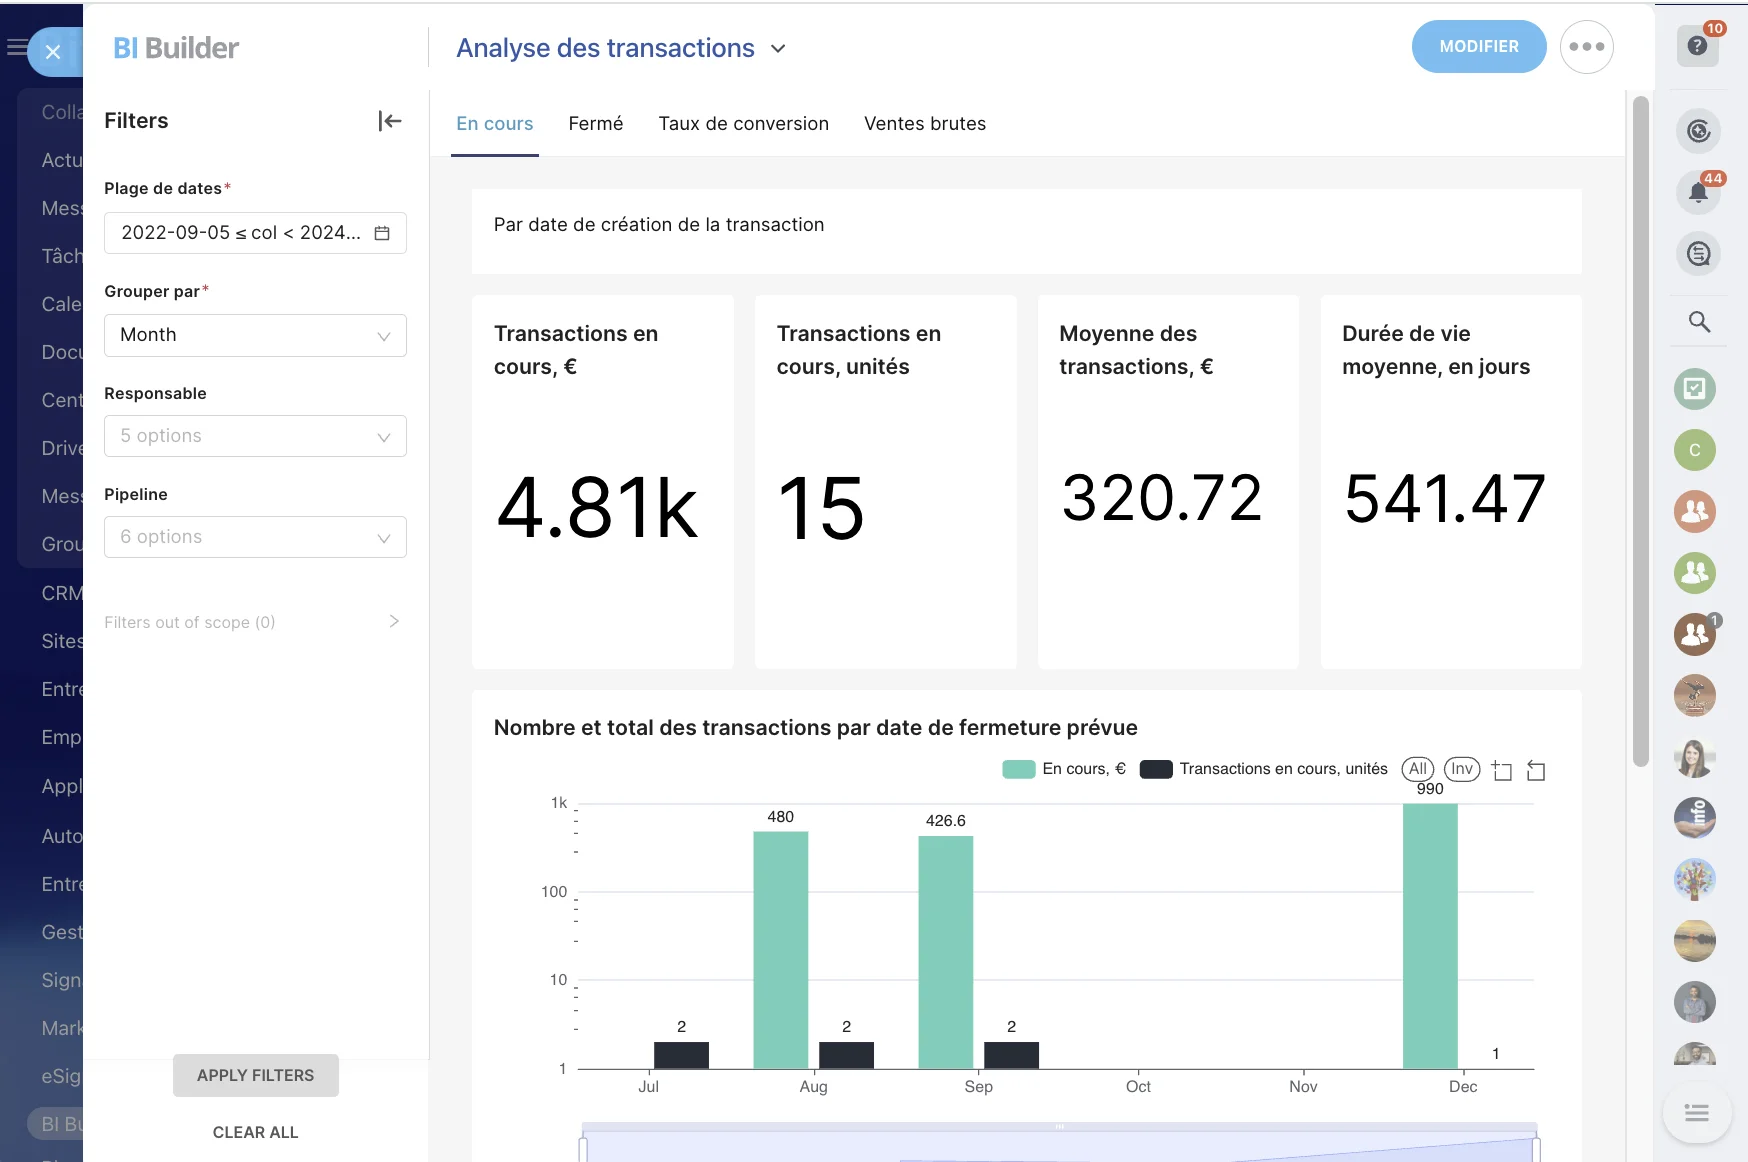The image size is (1748, 1162).
Task: Open the calendar icon in date range
Action: point(382,233)
